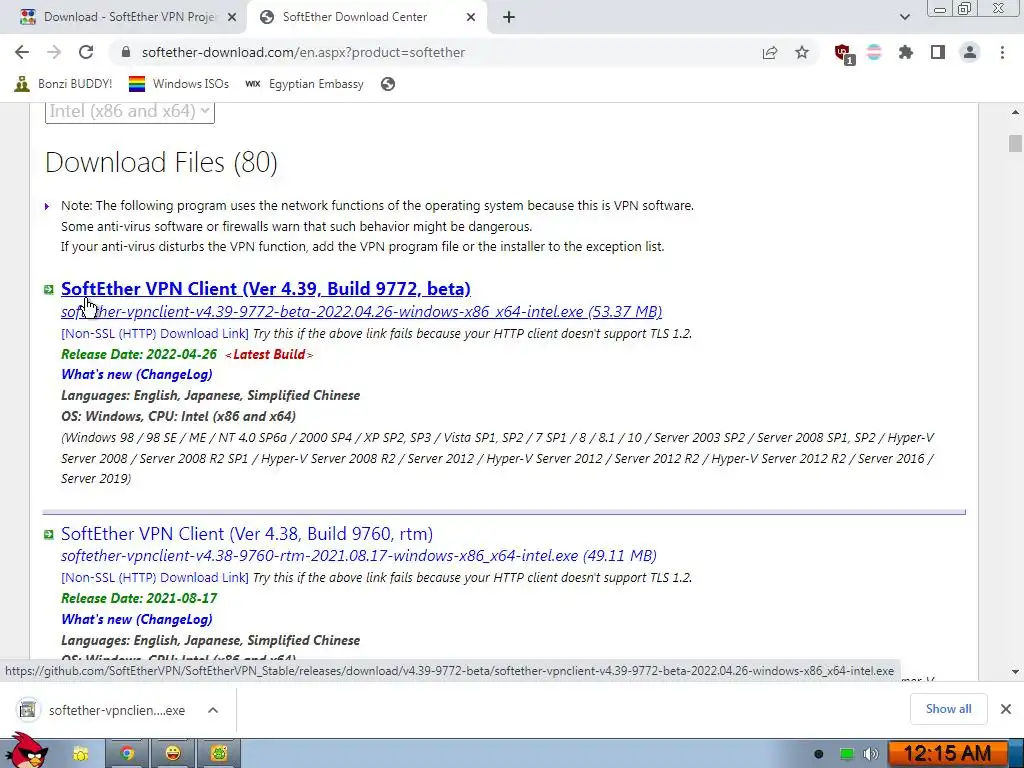Open a new browser tab
The image size is (1024, 768).
(x=509, y=18)
